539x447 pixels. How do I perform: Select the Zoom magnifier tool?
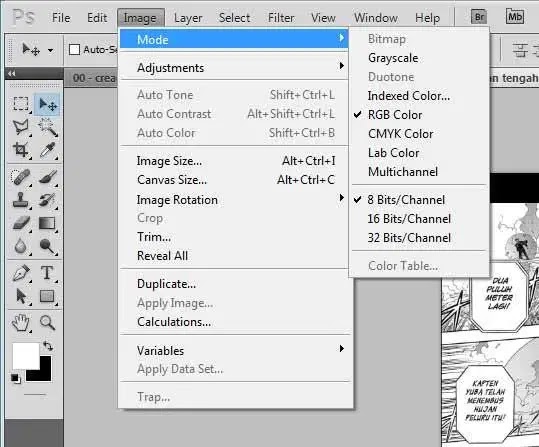click(47, 323)
